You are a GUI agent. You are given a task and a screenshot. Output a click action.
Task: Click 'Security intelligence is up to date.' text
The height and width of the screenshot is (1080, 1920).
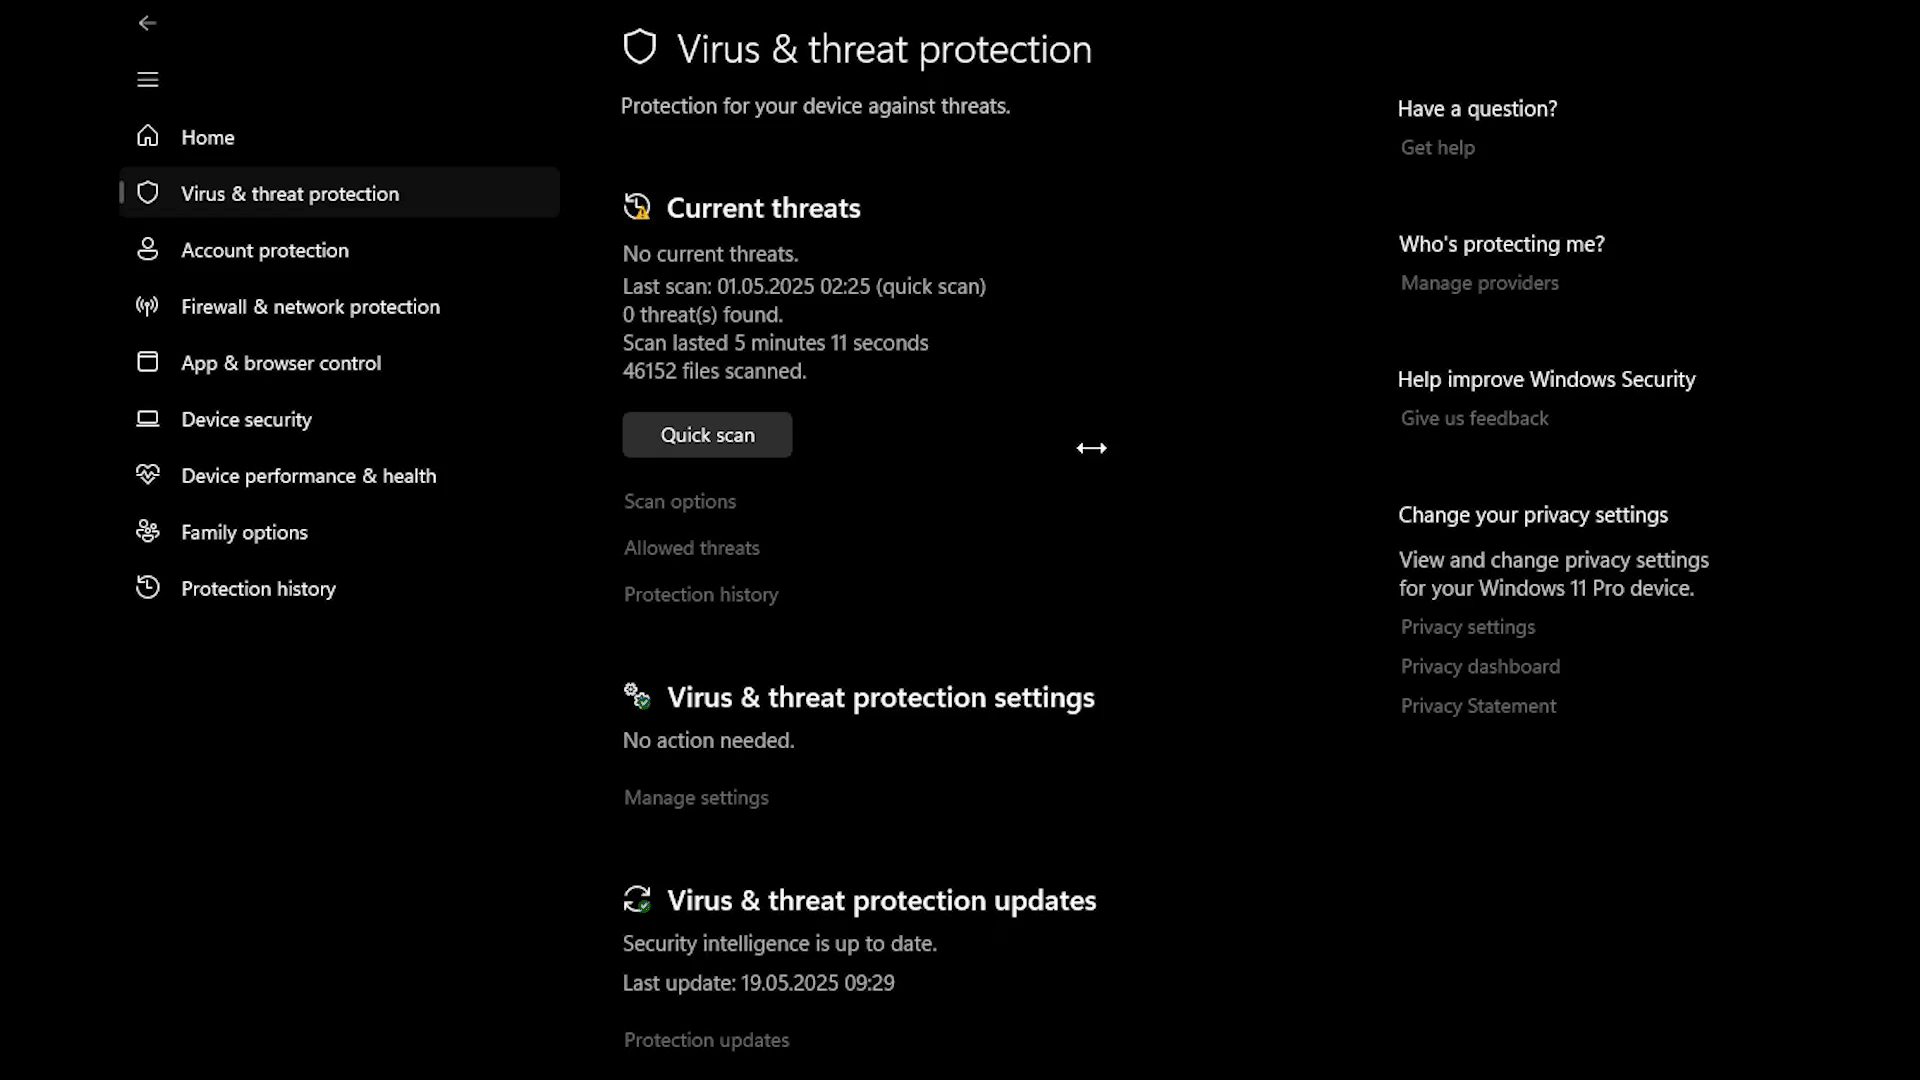(x=779, y=944)
